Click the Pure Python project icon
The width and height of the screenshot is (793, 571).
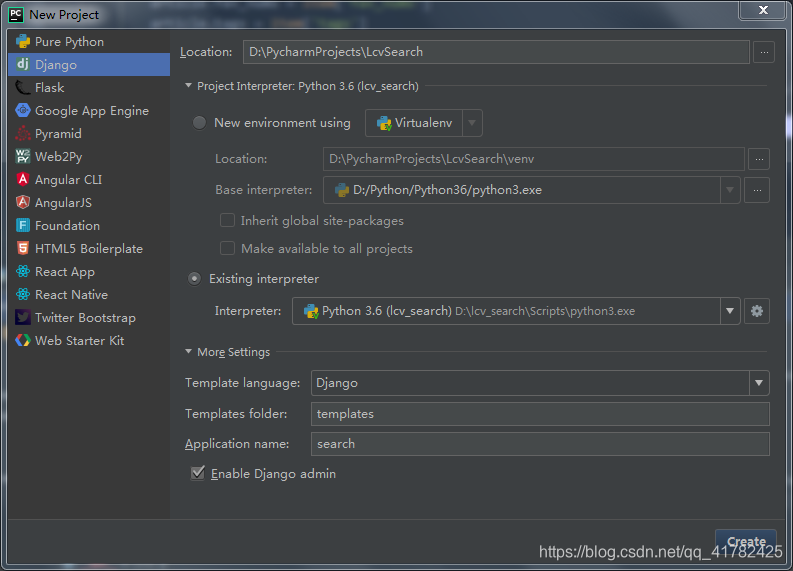23,41
